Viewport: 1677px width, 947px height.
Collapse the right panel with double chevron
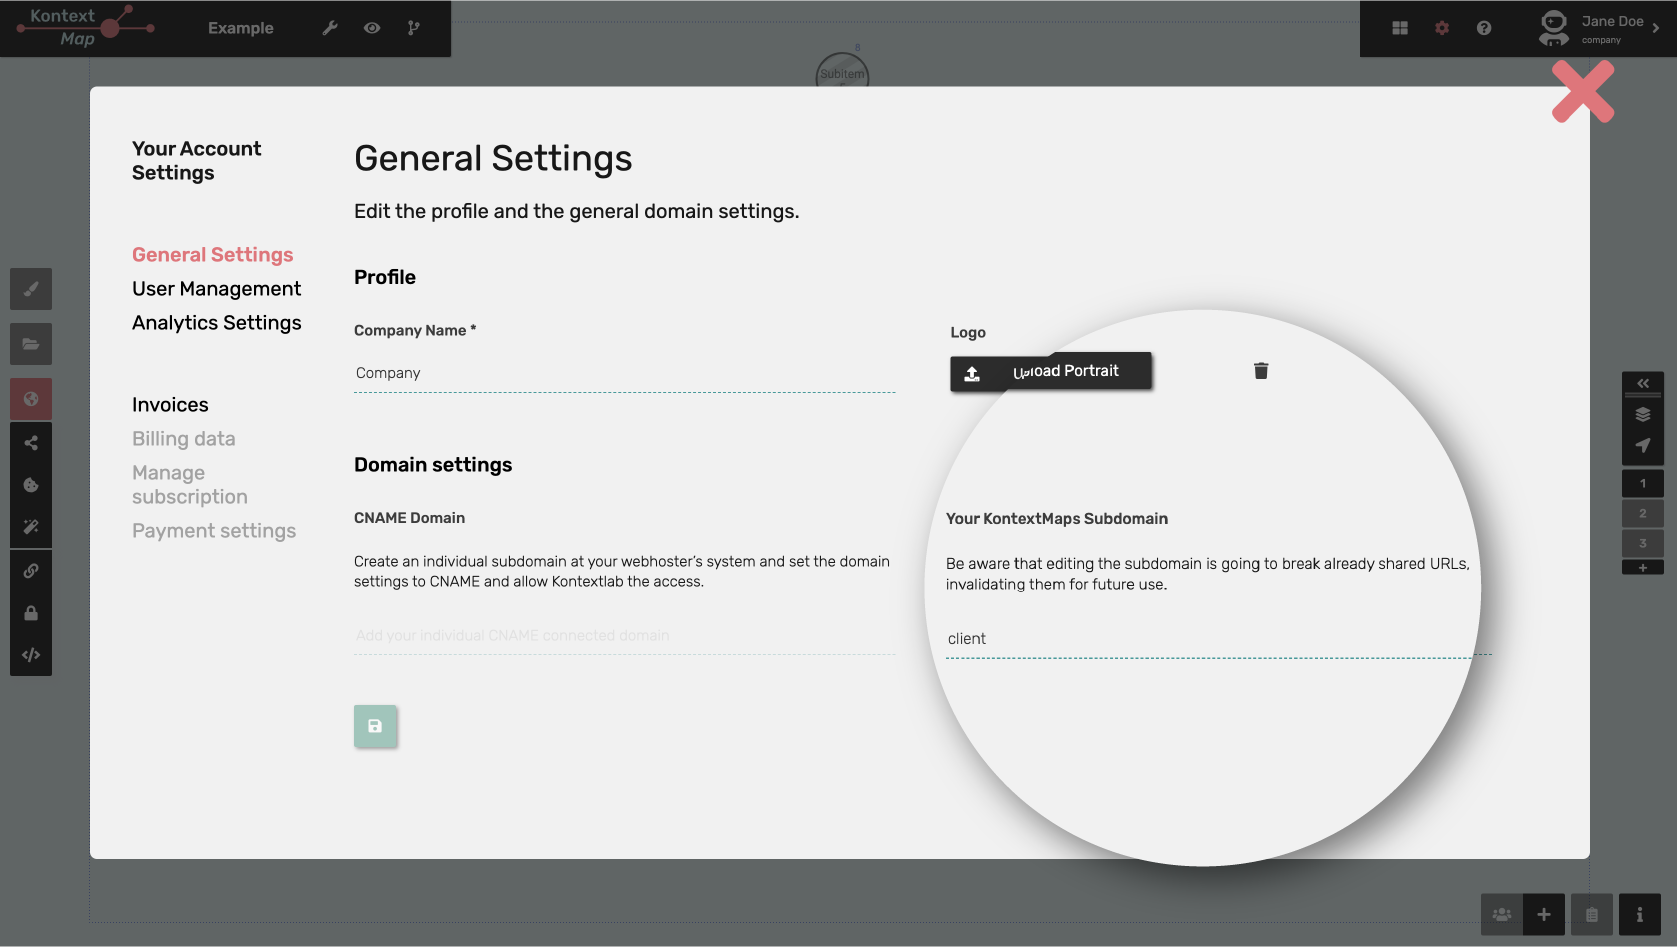pos(1642,383)
